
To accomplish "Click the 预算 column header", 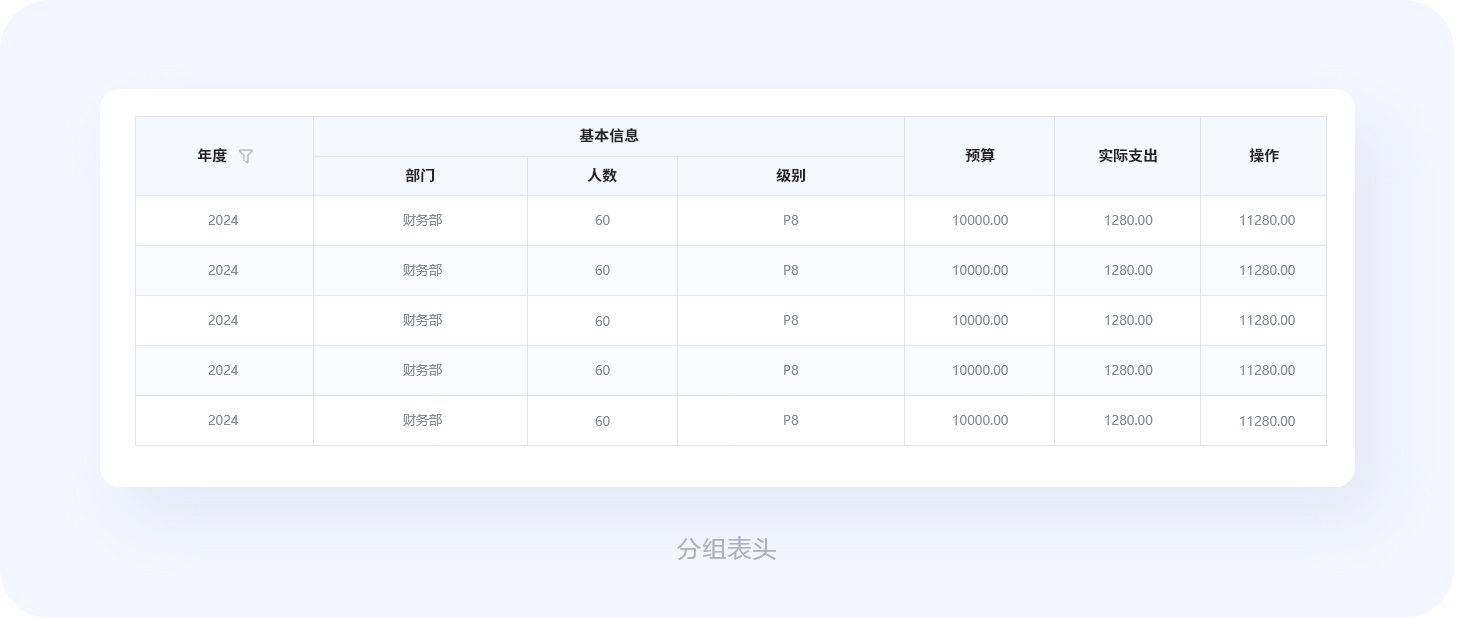I will [980, 156].
